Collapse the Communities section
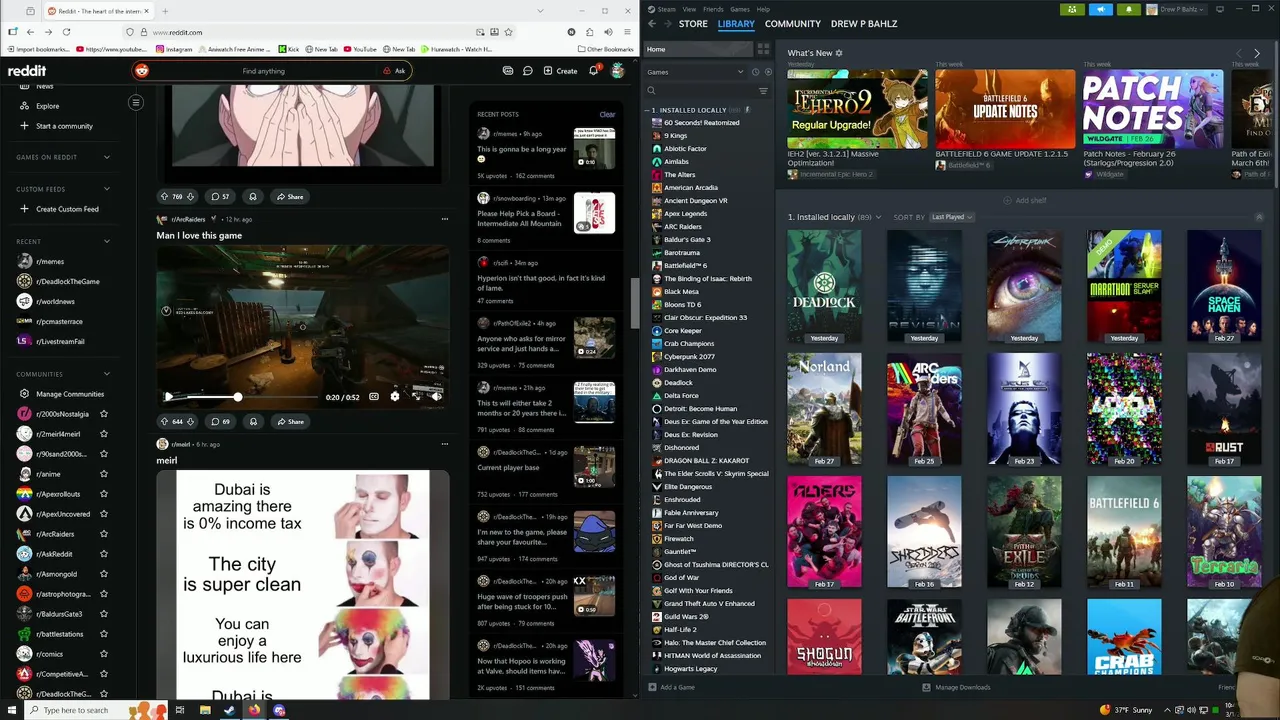Screen dimensions: 1280x720 click(x=107, y=374)
